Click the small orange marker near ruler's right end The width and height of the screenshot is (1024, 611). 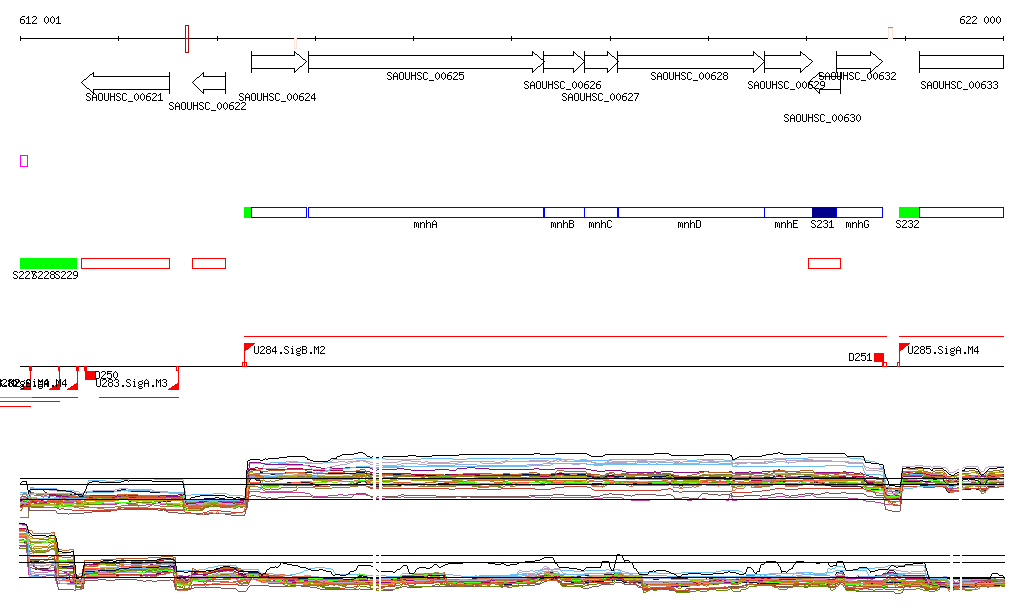tap(890, 33)
